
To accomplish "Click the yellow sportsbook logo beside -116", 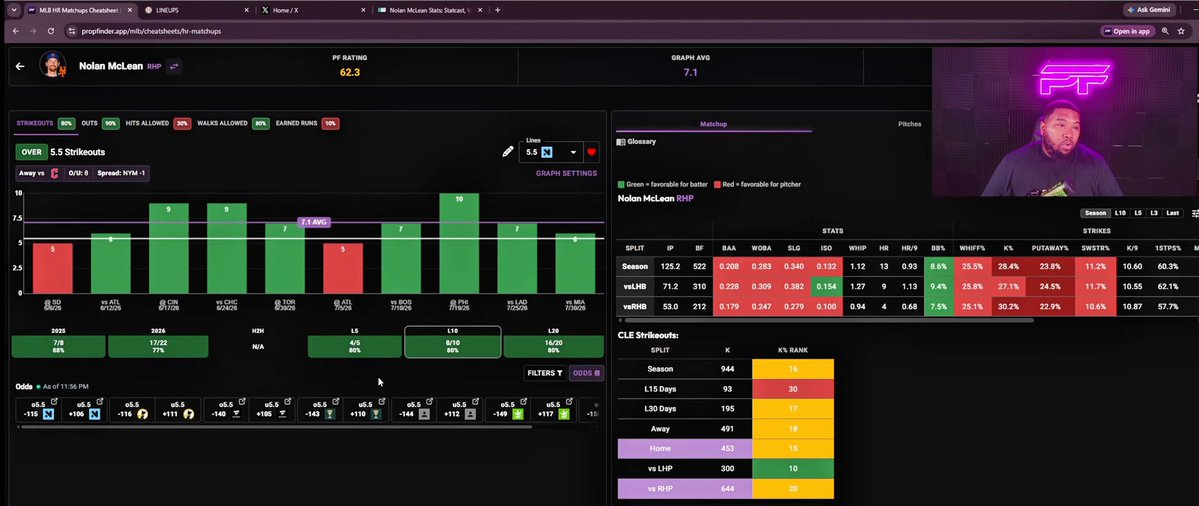I will [142, 414].
